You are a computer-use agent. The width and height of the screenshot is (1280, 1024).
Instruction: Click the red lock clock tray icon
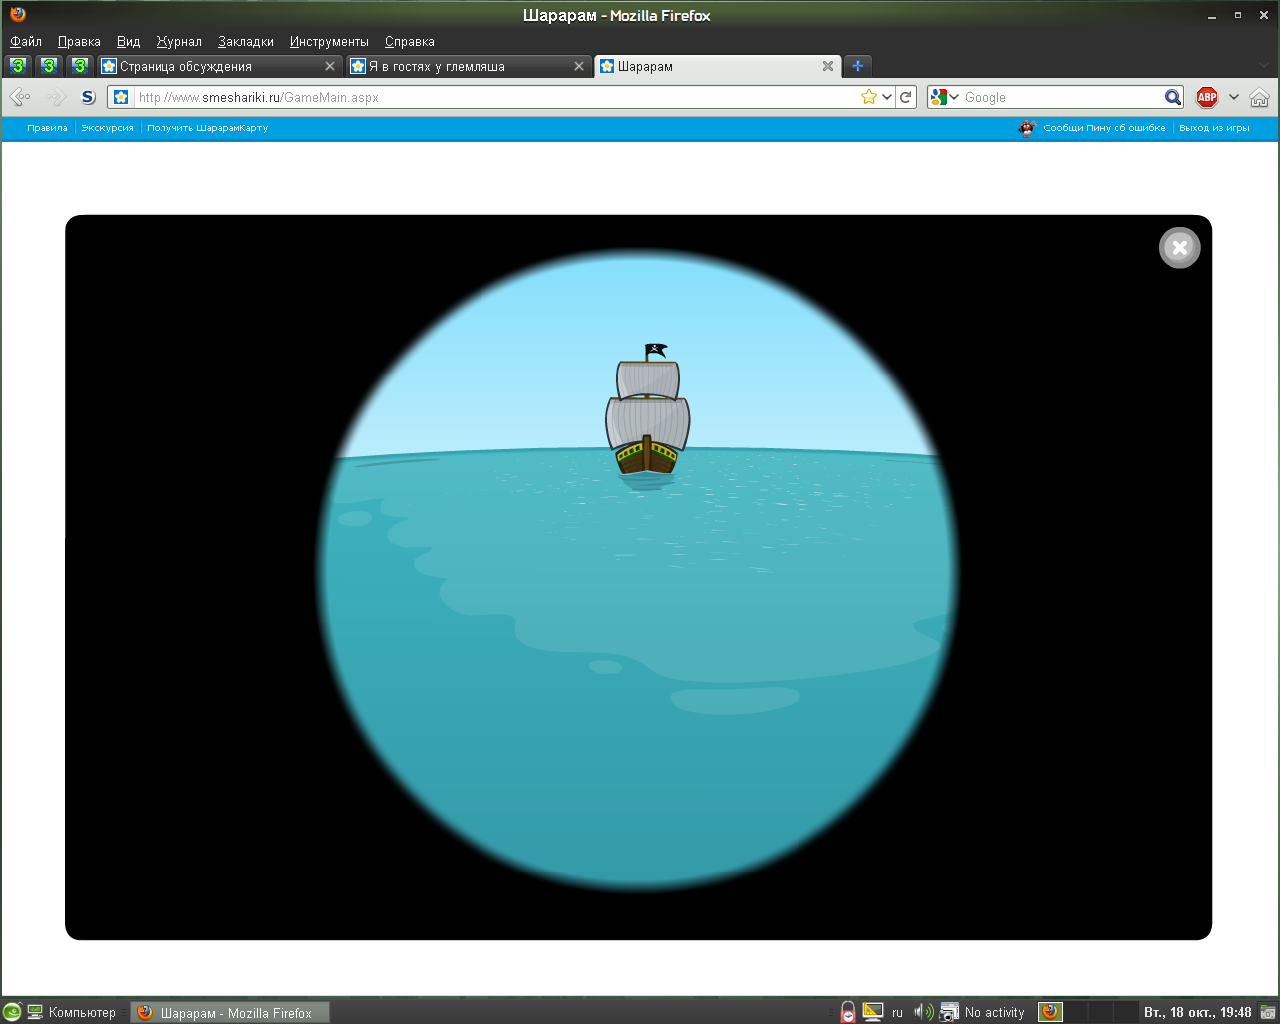pyautogui.click(x=848, y=1012)
